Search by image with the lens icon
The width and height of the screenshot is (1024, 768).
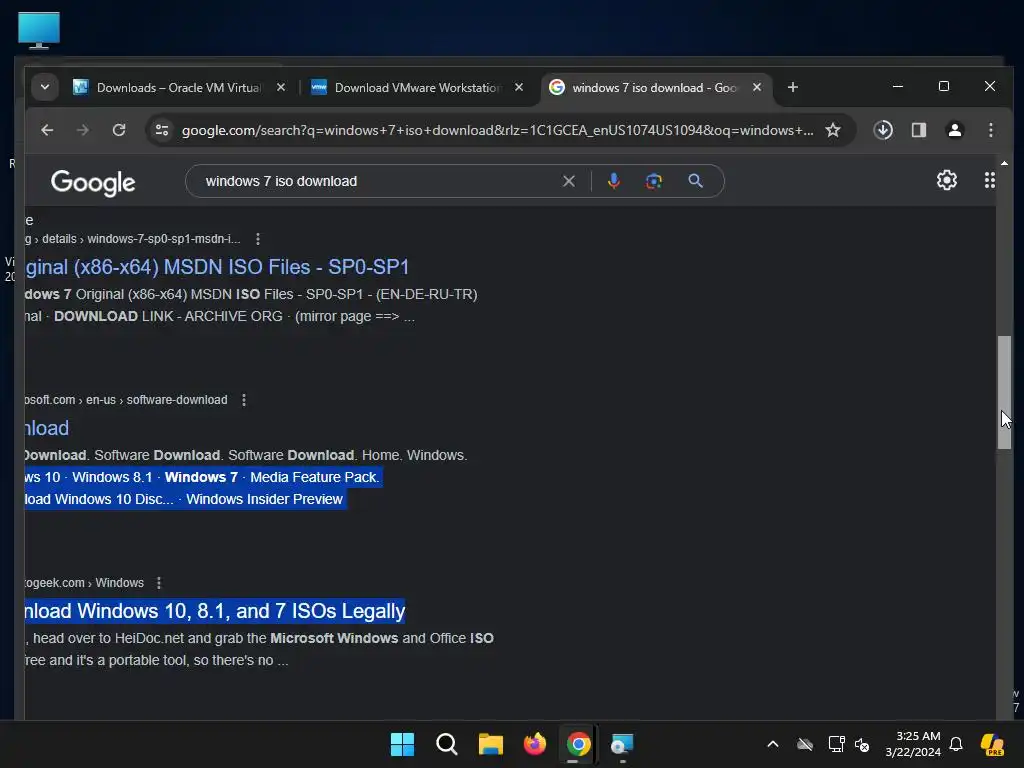click(654, 181)
